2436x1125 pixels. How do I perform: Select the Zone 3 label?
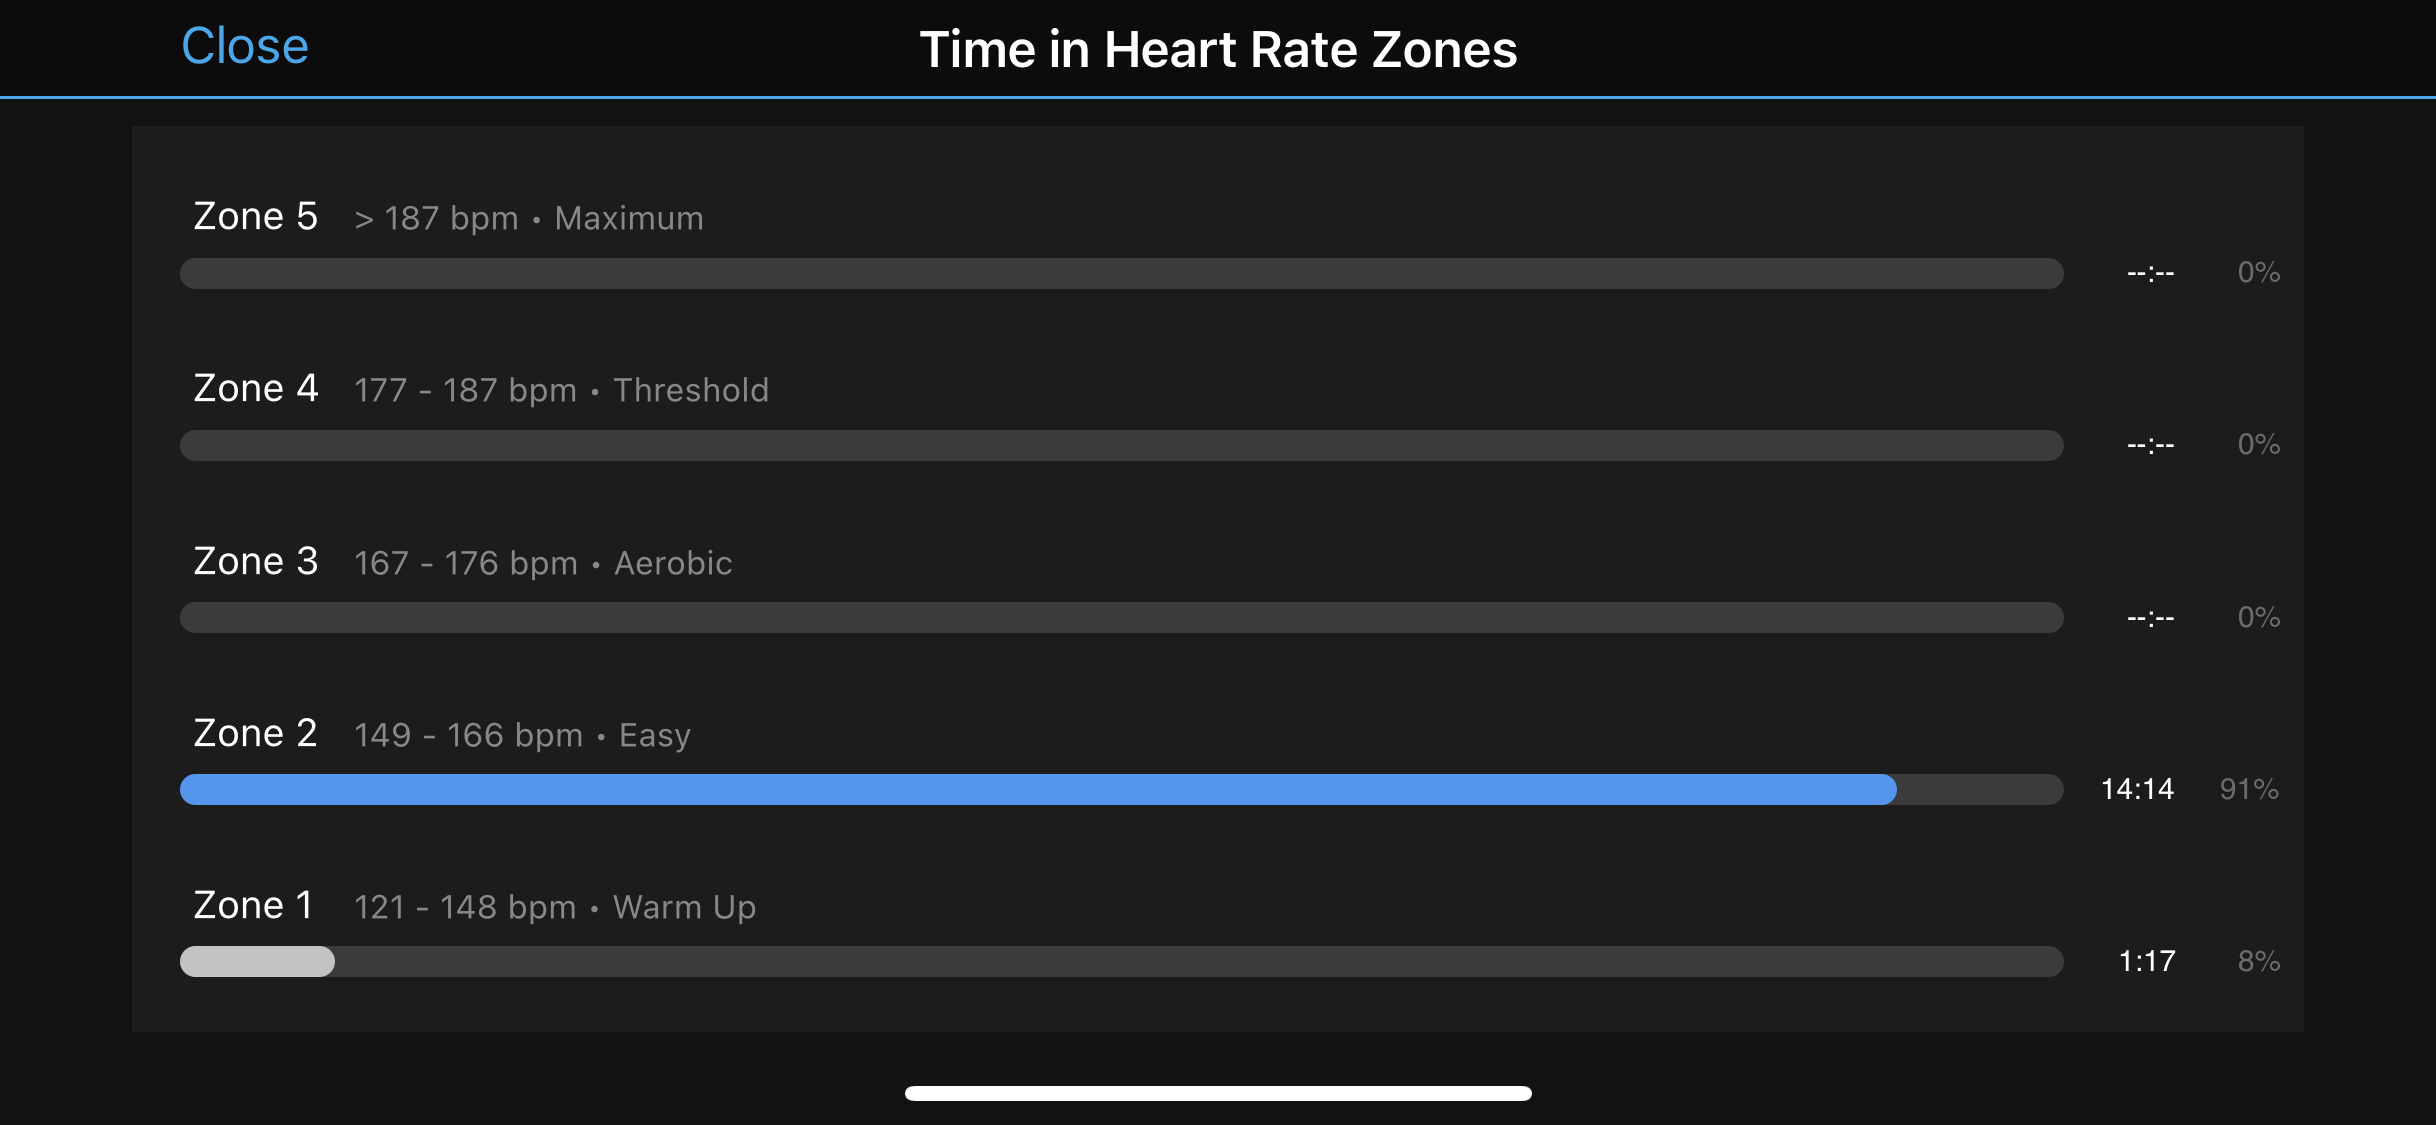click(x=256, y=561)
